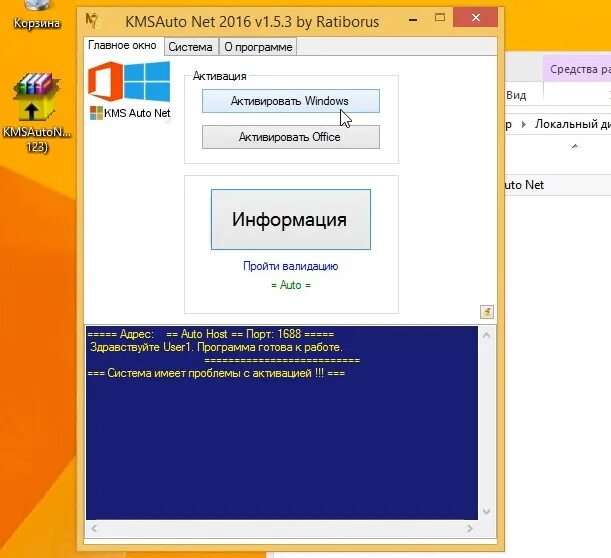Select the …uto Net file row in Explorer window
Image resolution: width=611 pixels, height=558 pixels.
pos(558,185)
